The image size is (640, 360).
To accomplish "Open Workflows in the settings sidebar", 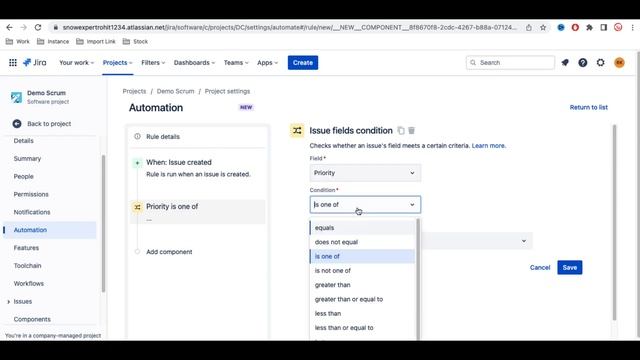I will 29,283.
